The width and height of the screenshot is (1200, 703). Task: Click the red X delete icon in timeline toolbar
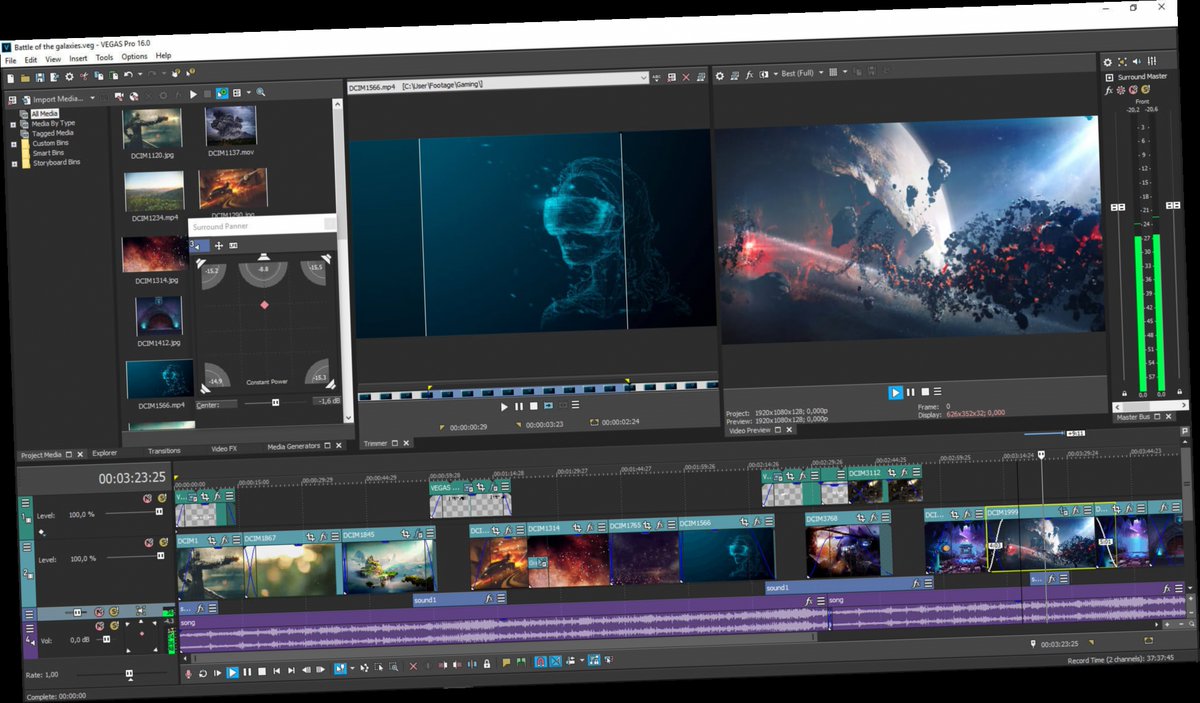(x=413, y=666)
